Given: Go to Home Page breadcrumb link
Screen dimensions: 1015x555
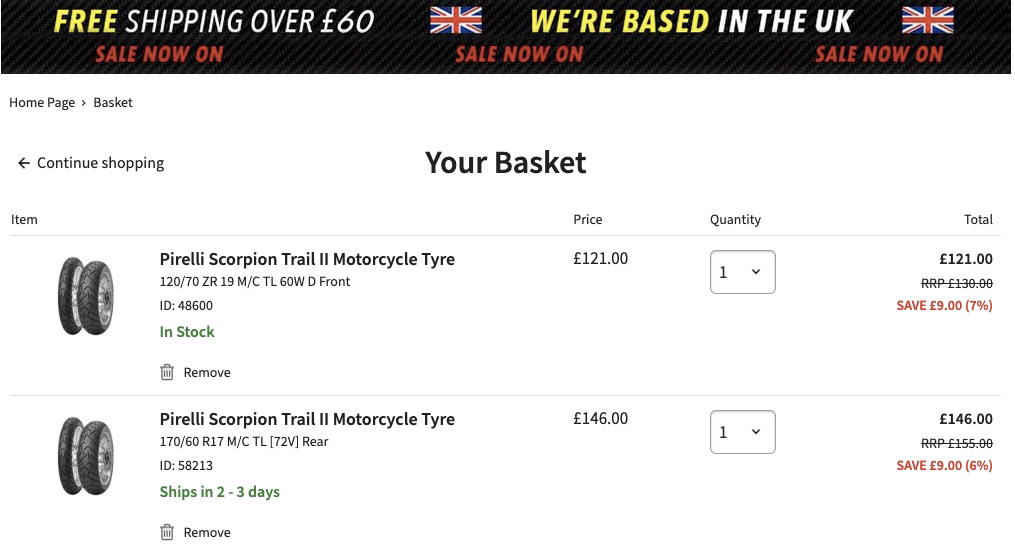Looking at the screenshot, I should pos(42,102).
